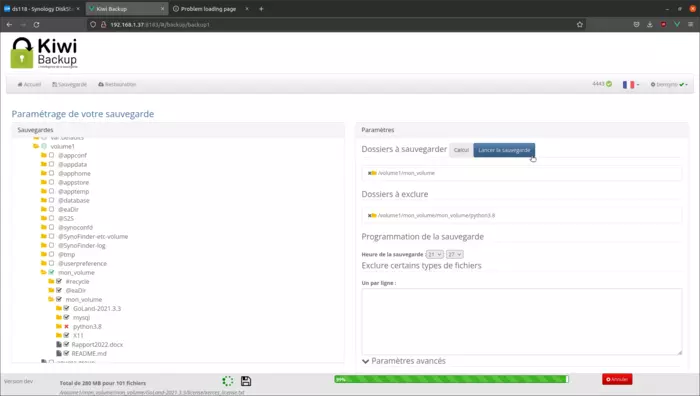Uncheck the Rapport2022.docx checkbox
Image resolution: width=700 pixels, height=396 pixels.
(67, 344)
